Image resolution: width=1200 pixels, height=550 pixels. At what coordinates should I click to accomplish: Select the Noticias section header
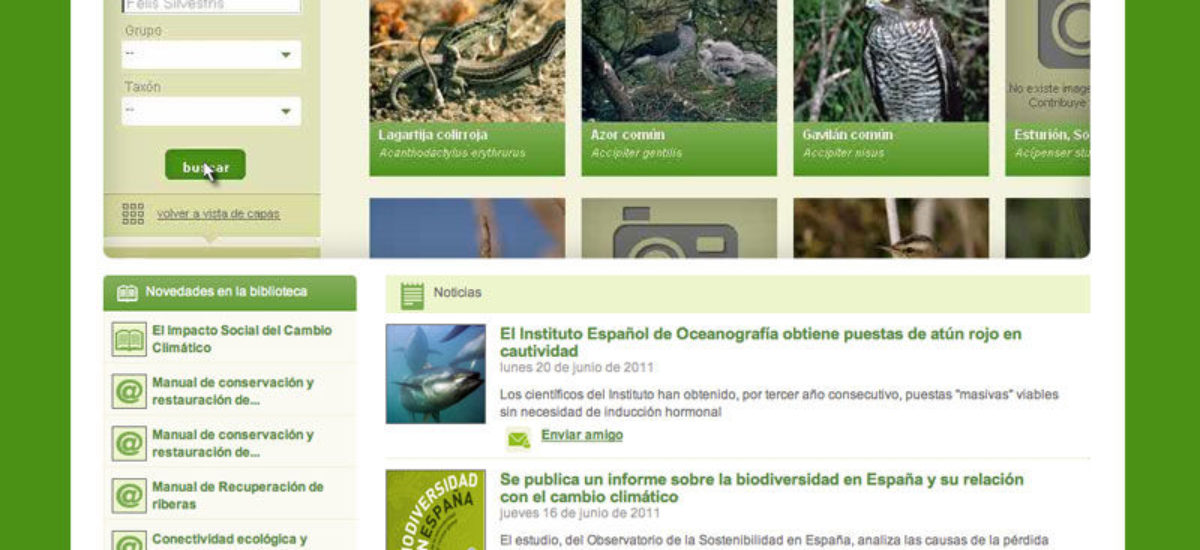(x=738, y=293)
